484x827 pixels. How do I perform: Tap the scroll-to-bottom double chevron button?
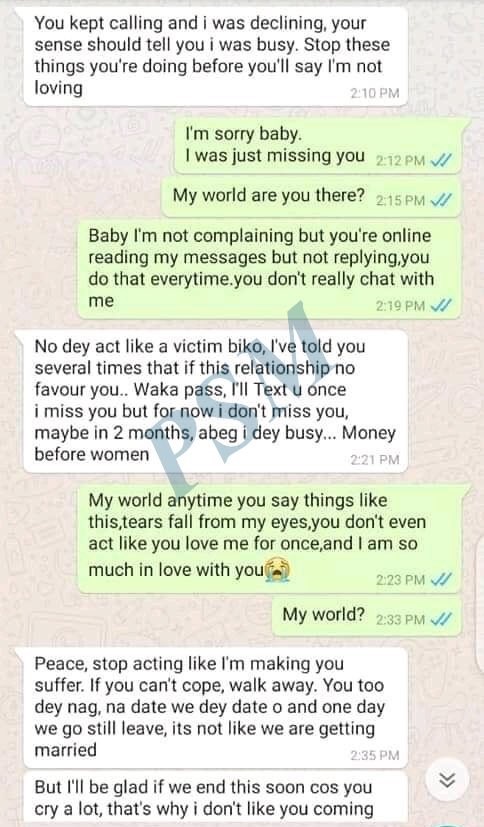pyautogui.click(x=447, y=780)
